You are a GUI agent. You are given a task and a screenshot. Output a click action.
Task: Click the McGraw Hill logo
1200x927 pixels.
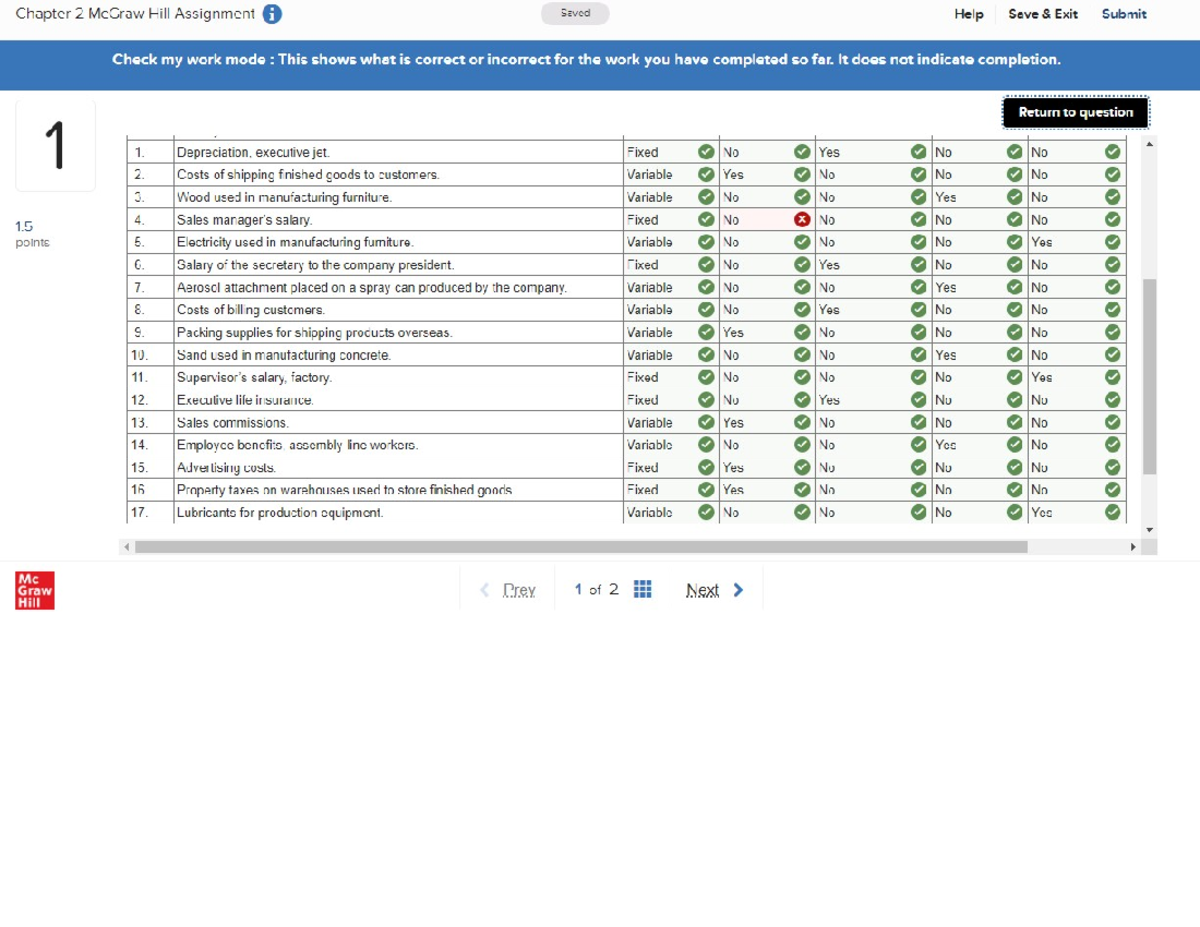tap(35, 591)
